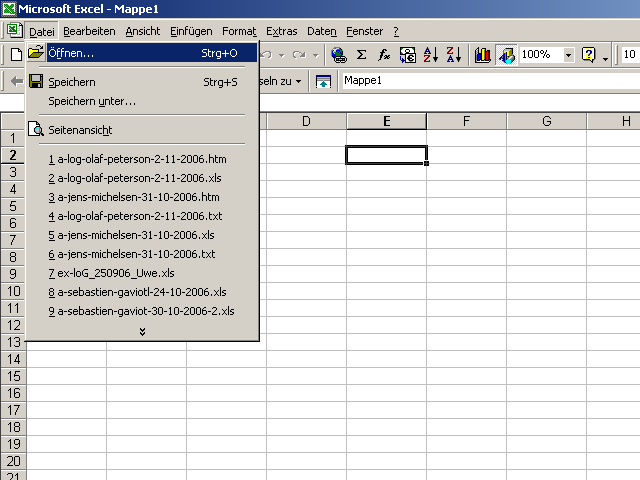The width and height of the screenshot is (640, 480).
Task: Open recent file 5 a-jens-michelsen-31-10-2006.xls
Action: coord(142,235)
